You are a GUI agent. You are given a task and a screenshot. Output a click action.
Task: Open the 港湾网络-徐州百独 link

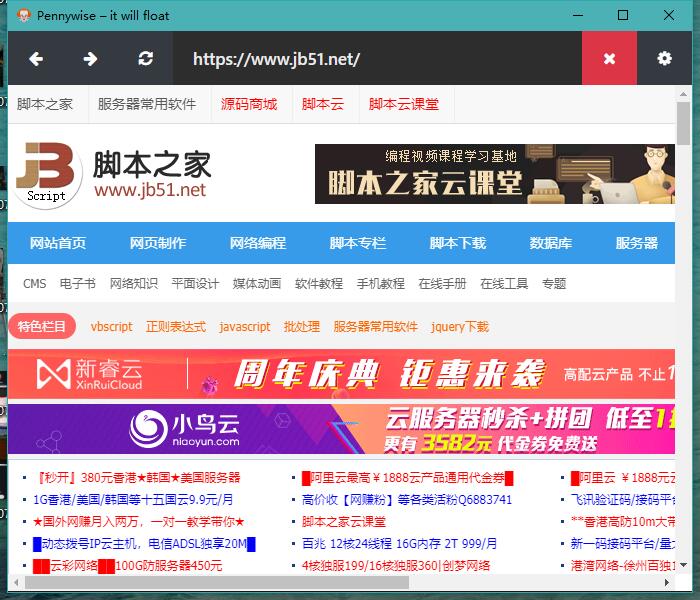click(x=623, y=566)
